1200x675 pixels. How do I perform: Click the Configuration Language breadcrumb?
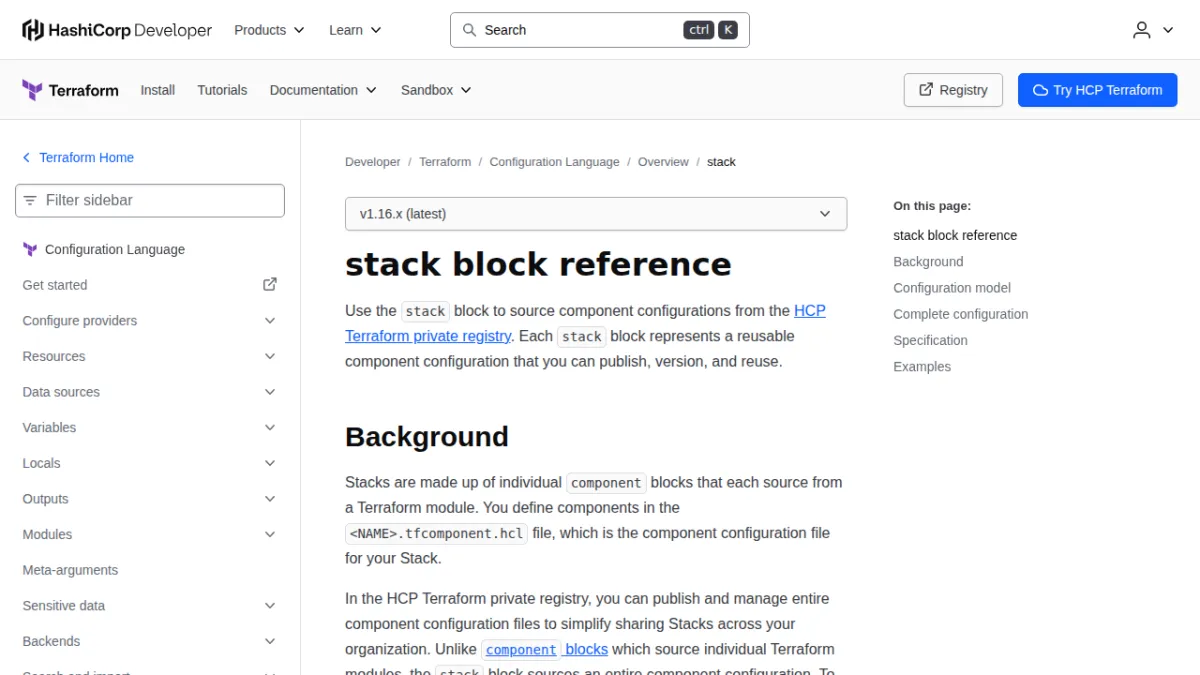[554, 162]
